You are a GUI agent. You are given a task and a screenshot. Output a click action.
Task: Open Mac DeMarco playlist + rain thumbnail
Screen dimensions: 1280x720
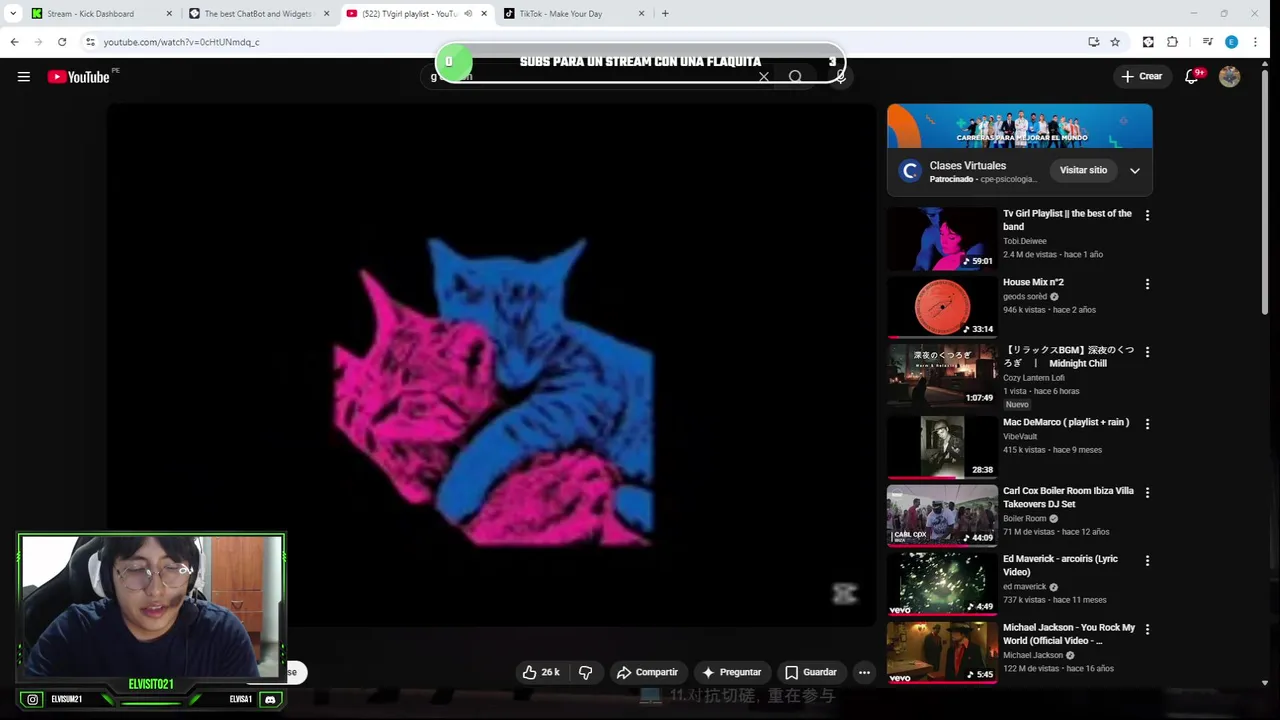(942, 448)
